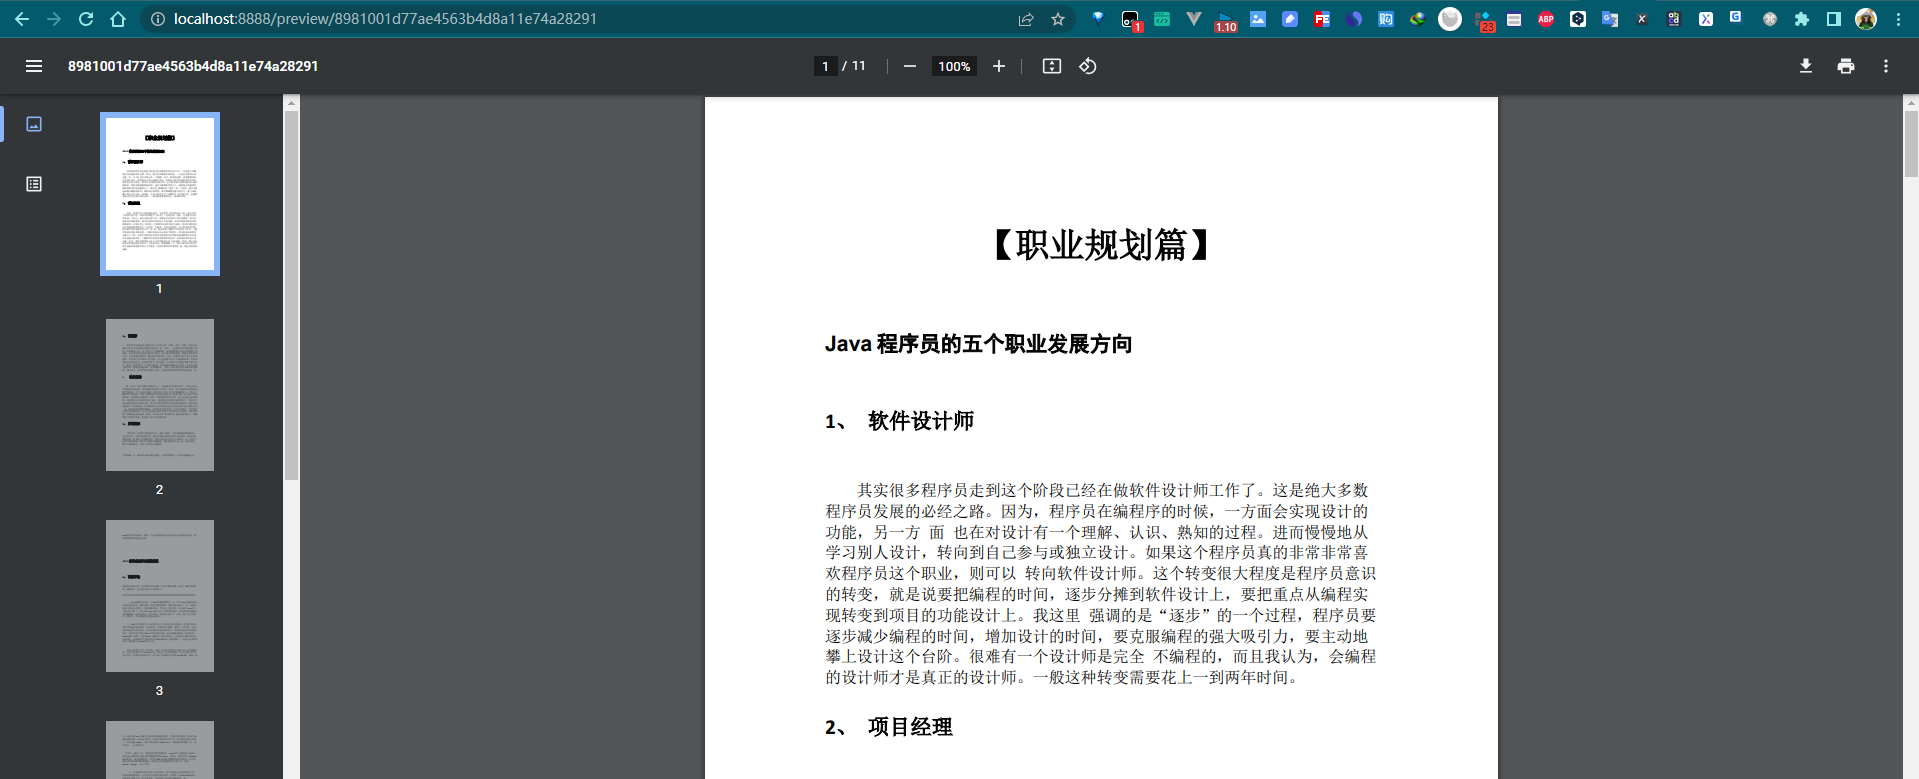Fit the PDF to page
This screenshot has width=1919, height=779.
pos(1052,66)
